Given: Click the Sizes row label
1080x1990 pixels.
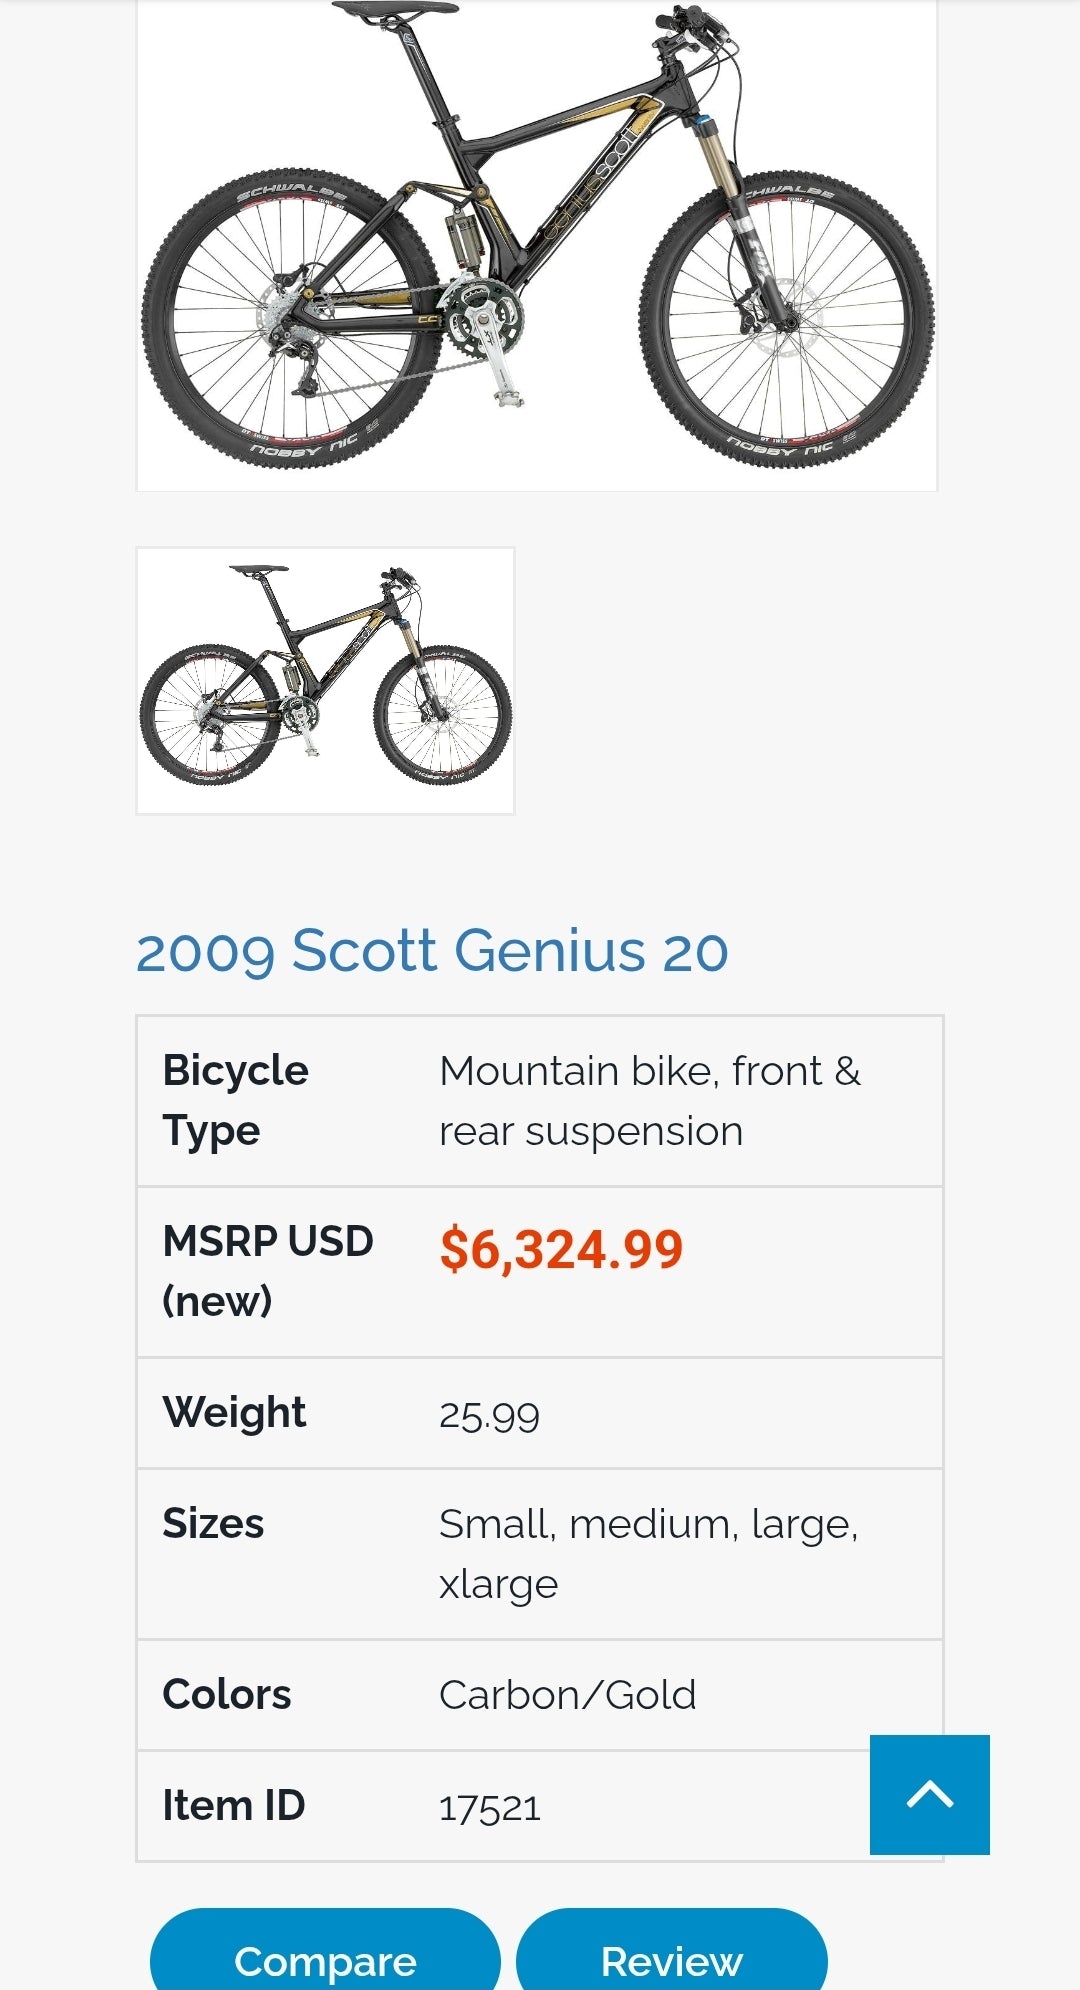Looking at the screenshot, I should [x=213, y=1524].
